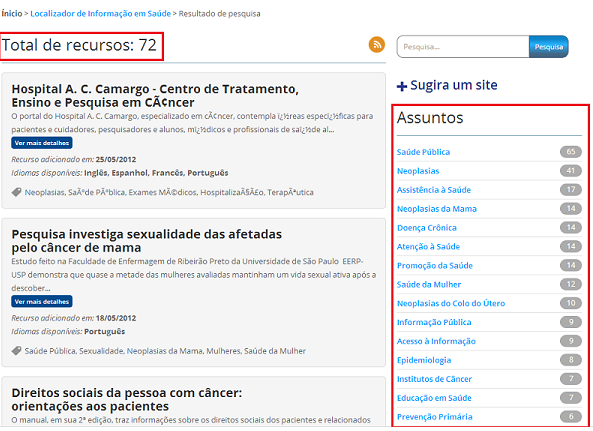Click the orange RSS feed icon
Screen dimensions: 593x431
click(x=377, y=45)
